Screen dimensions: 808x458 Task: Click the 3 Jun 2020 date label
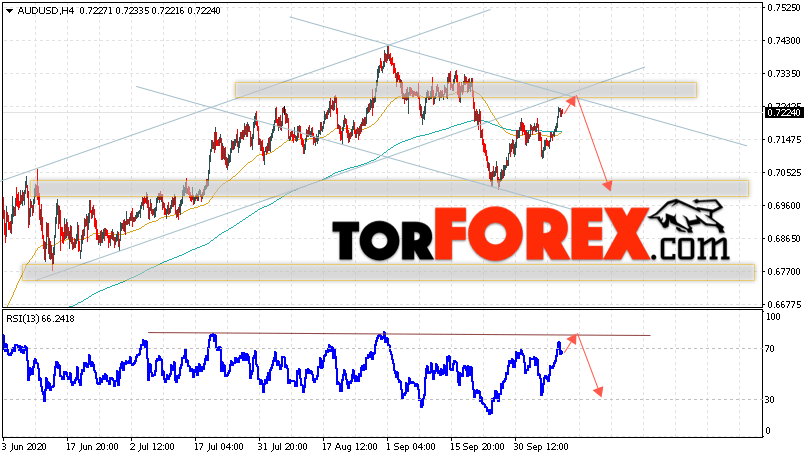coord(24,447)
